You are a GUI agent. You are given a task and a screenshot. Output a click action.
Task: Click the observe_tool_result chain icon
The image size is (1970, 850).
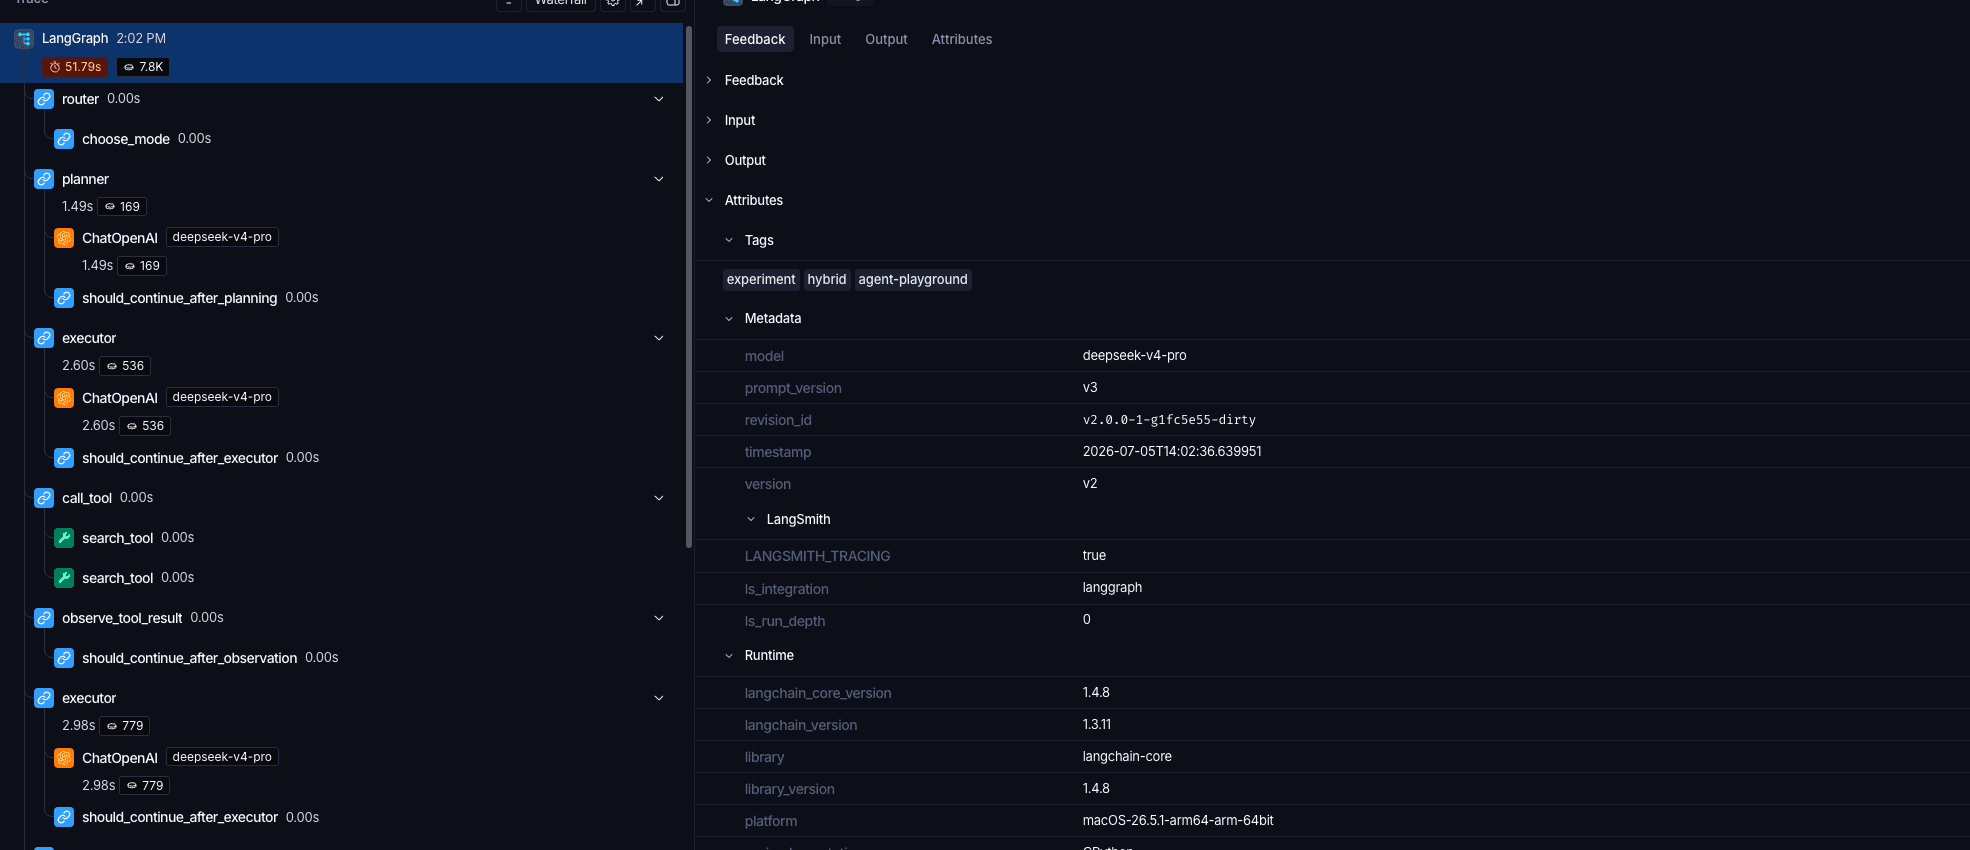(x=44, y=618)
